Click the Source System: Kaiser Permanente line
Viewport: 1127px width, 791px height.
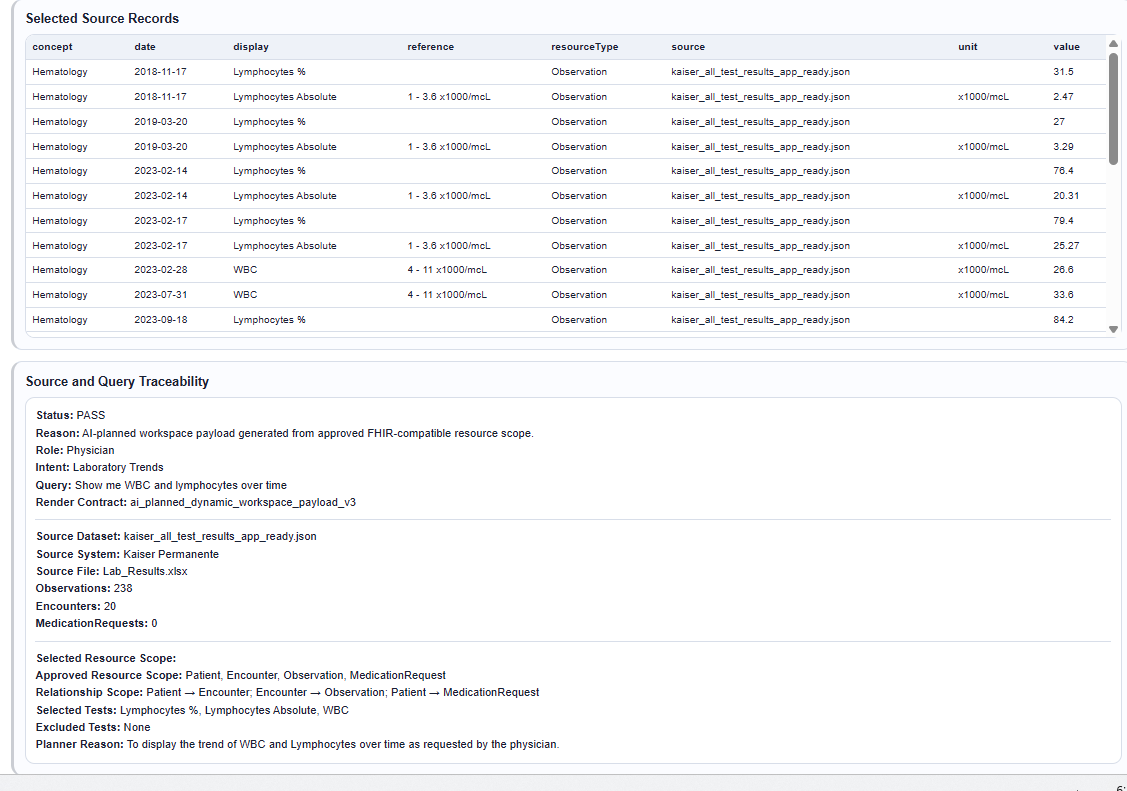click(x=127, y=554)
